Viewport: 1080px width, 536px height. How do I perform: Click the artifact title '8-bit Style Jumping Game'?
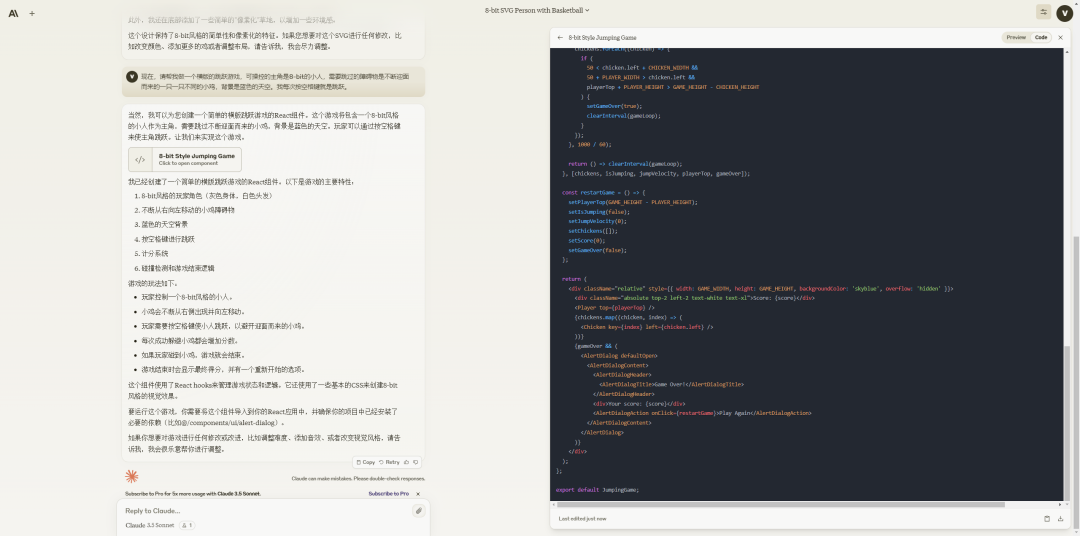click(603, 38)
